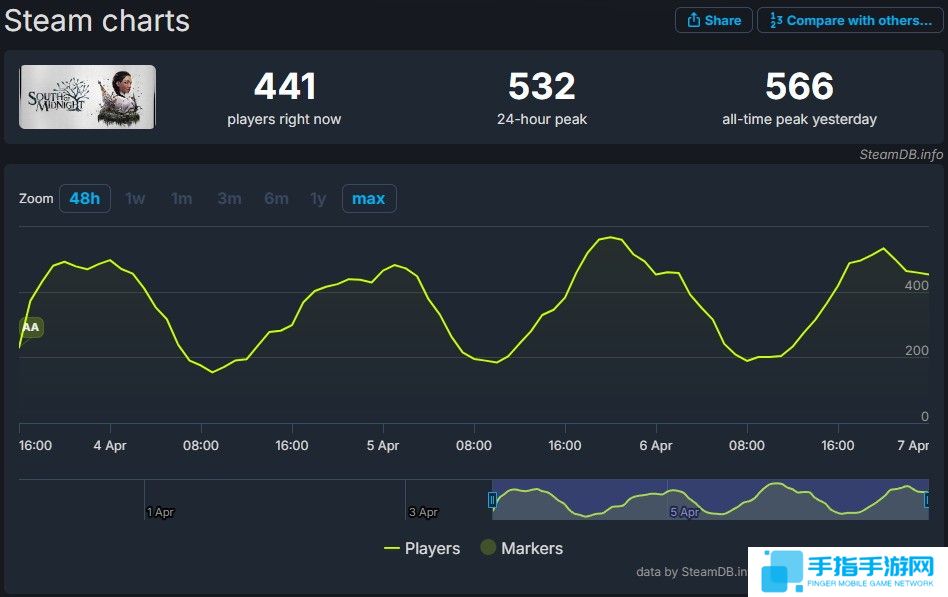Click the 1 Apr label in navigator

tap(160, 512)
